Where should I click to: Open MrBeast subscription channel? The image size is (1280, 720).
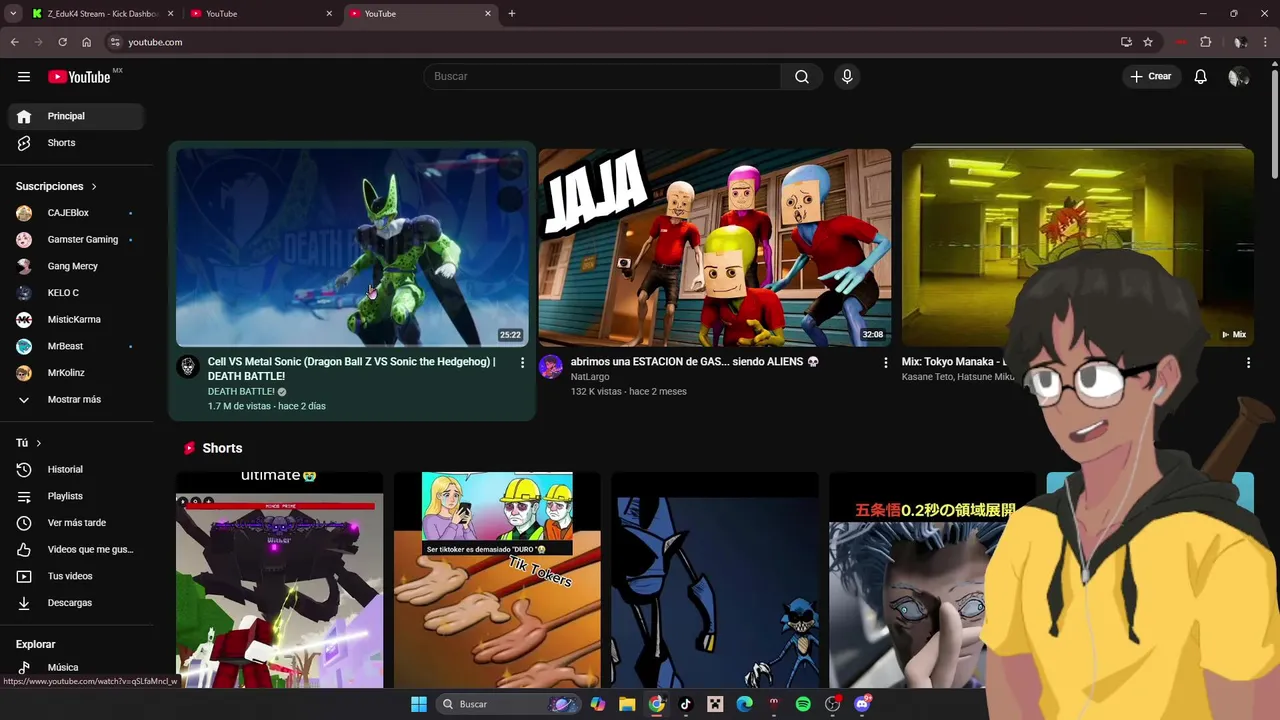pos(76,346)
